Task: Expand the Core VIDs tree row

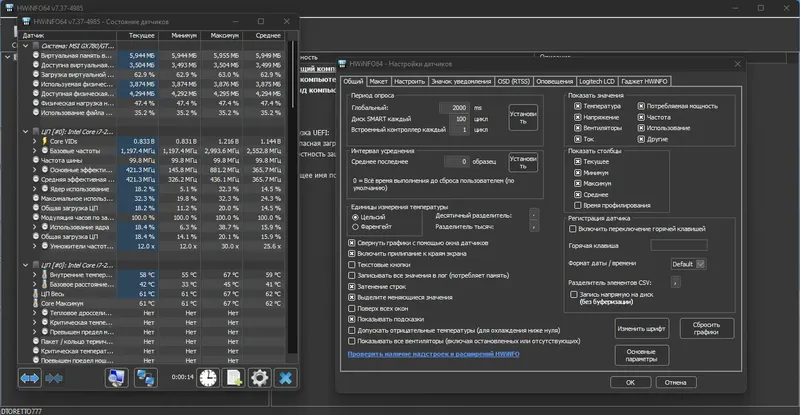Action: click(x=32, y=141)
